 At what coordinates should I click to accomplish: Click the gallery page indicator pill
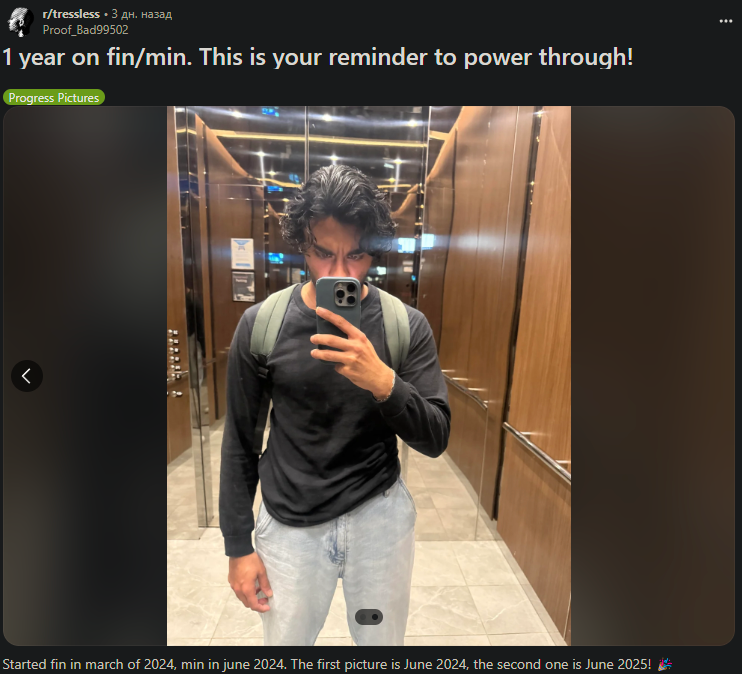pyautogui.click(x=369, y=617)
